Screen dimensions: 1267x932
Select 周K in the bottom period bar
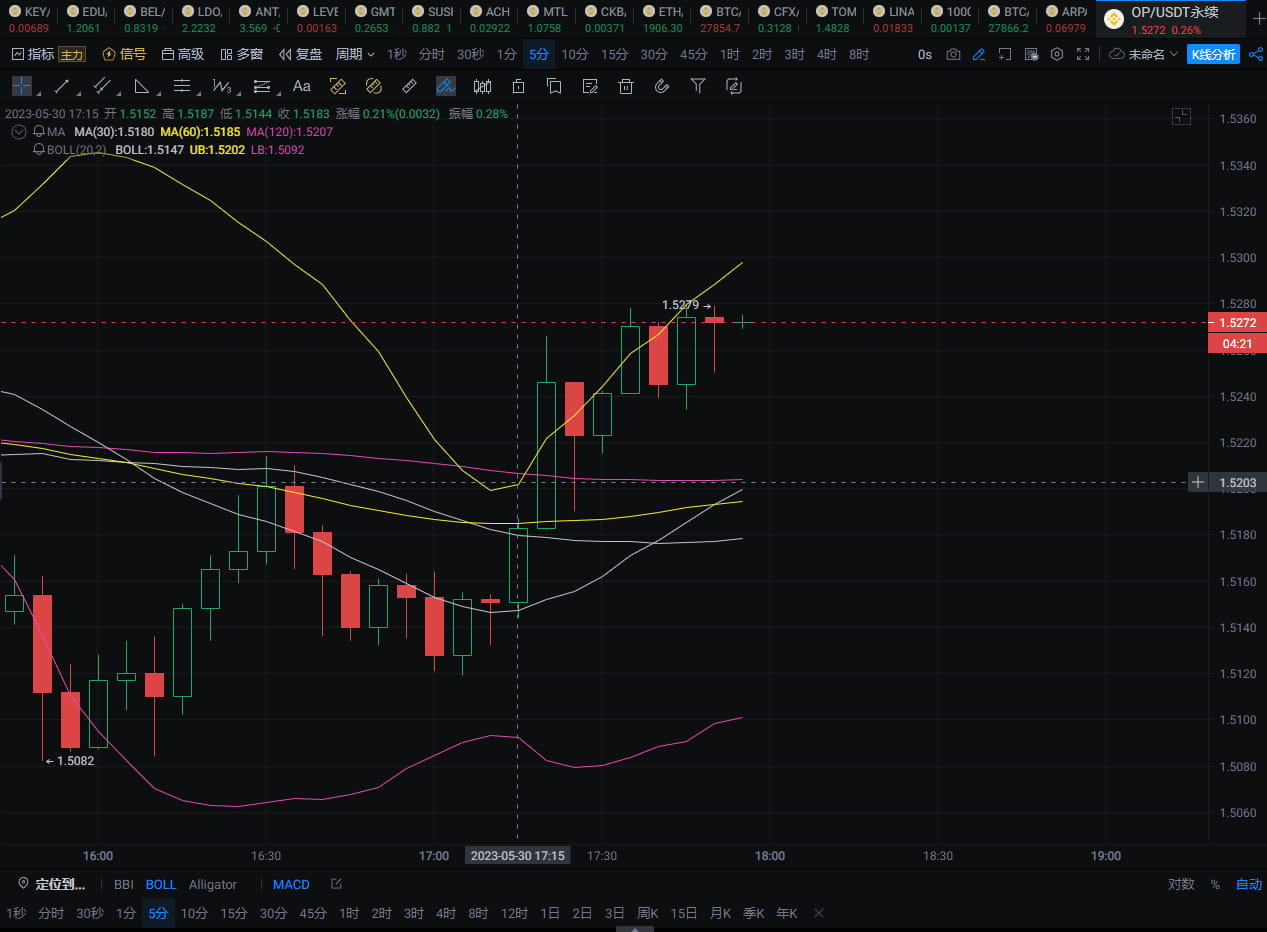(648, 913)
